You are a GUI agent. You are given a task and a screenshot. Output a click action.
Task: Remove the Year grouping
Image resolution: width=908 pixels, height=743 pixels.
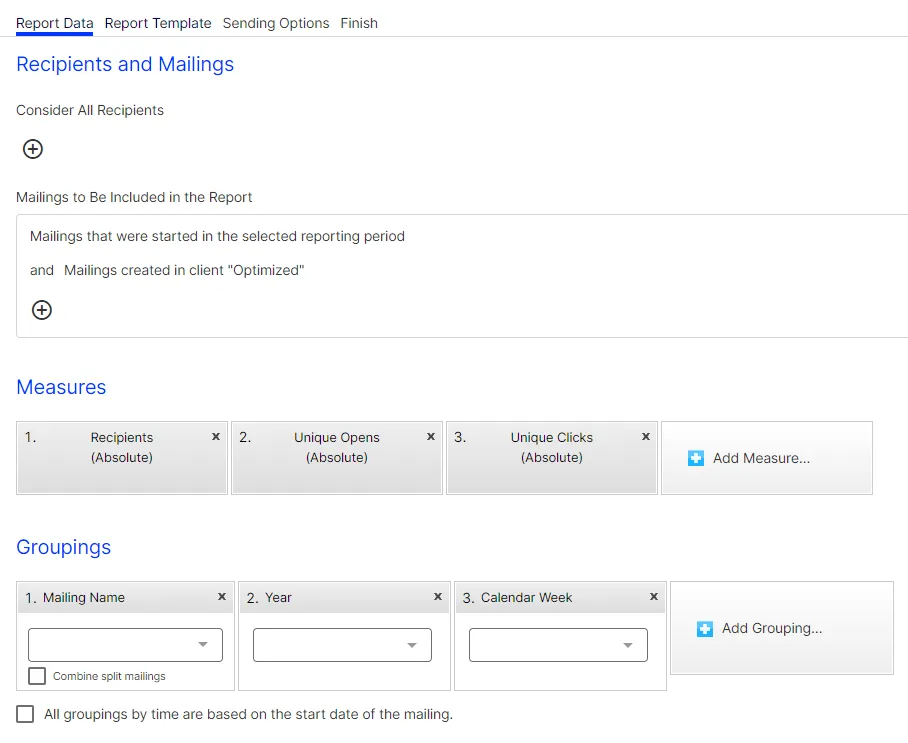click(x=438, y=596)
